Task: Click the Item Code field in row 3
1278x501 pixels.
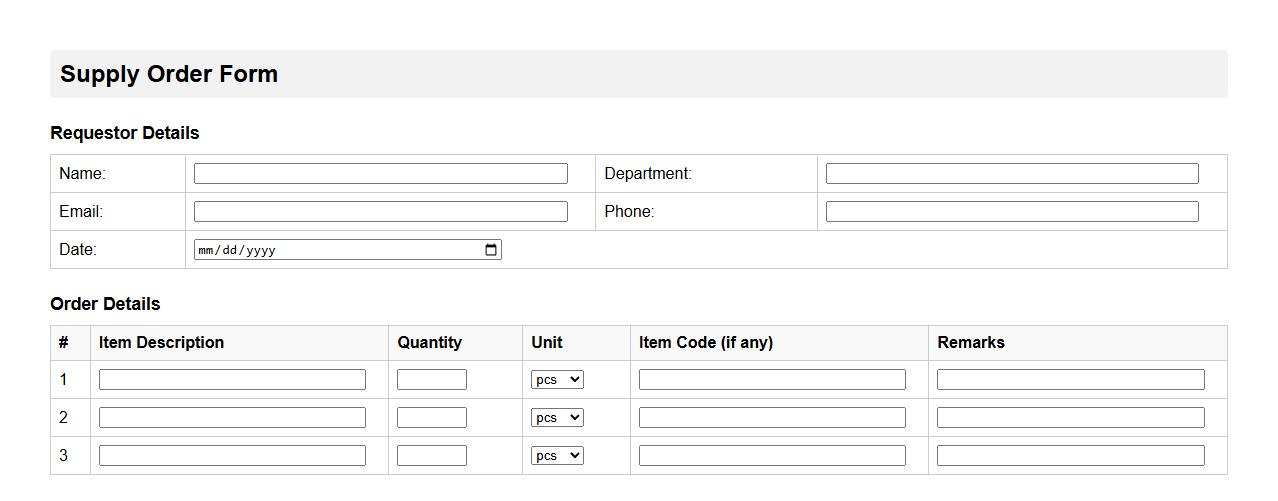Action: coord(772,456)
